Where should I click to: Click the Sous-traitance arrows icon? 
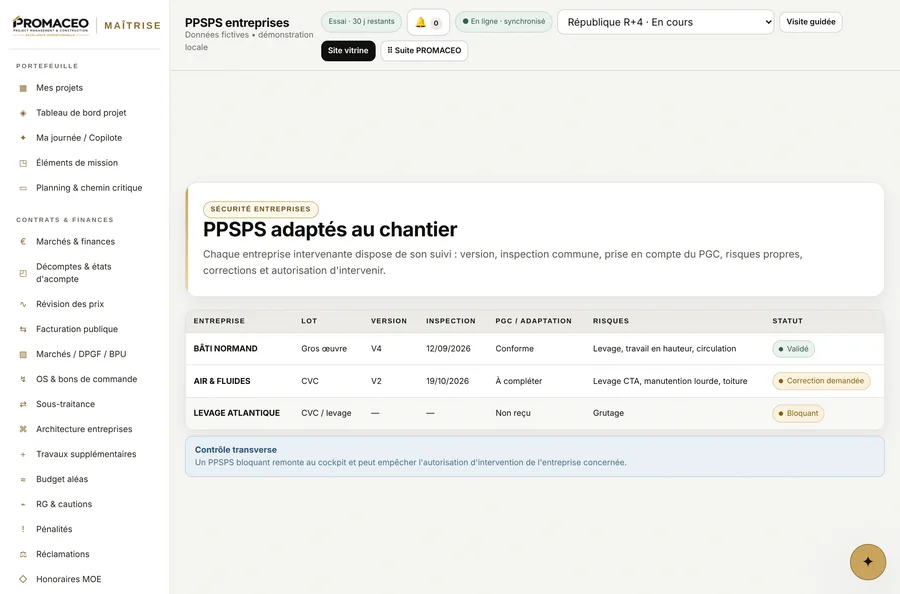click(x=23, y=405)
